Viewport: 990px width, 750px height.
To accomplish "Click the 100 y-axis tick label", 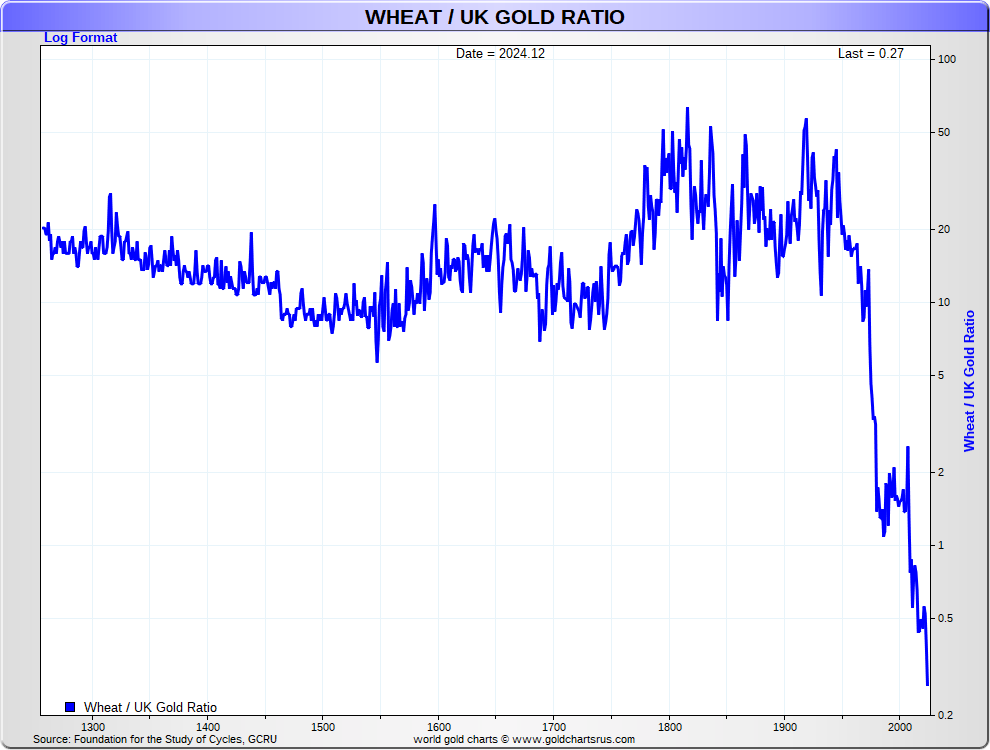I will (x=947, y=60).
